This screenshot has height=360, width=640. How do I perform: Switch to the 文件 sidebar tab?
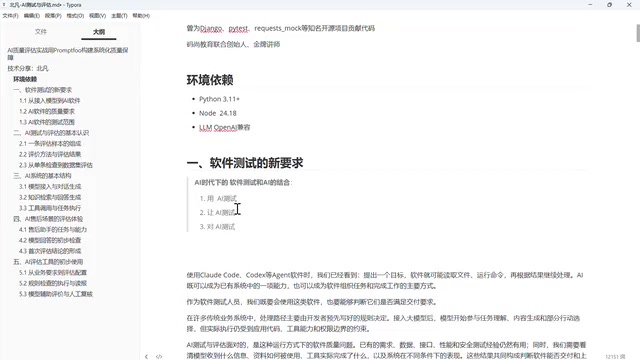41,31
